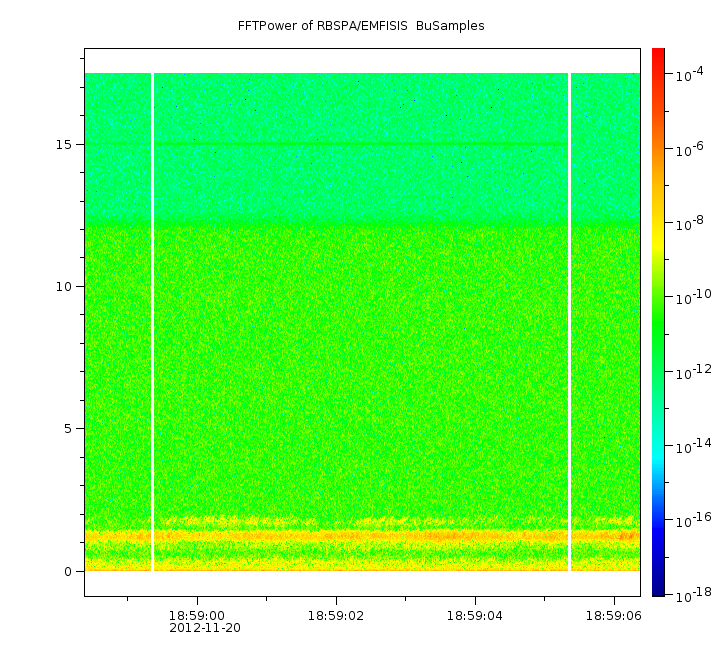The image size is (724, 656).
Task: Click the time label 18:59:00
Action: click(197, 616)
